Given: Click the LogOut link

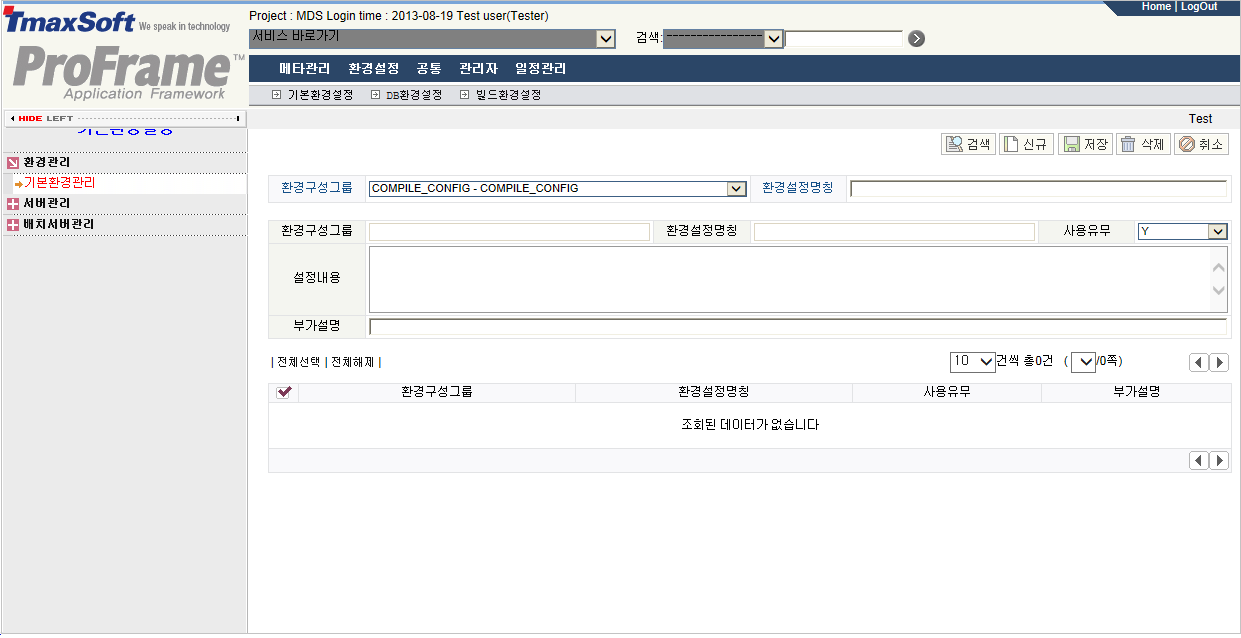Looking at the screenshot, I should (x=1198, y=7).
